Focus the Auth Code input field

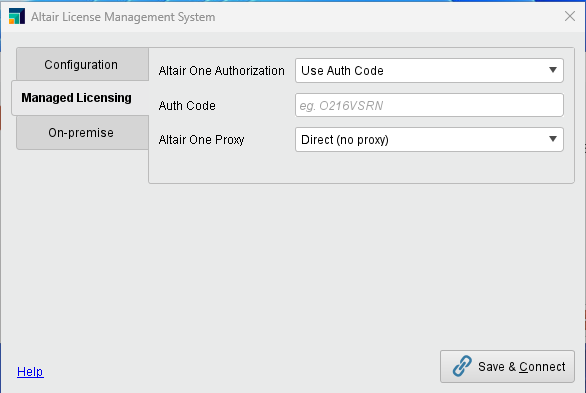[x=429, y=105]
